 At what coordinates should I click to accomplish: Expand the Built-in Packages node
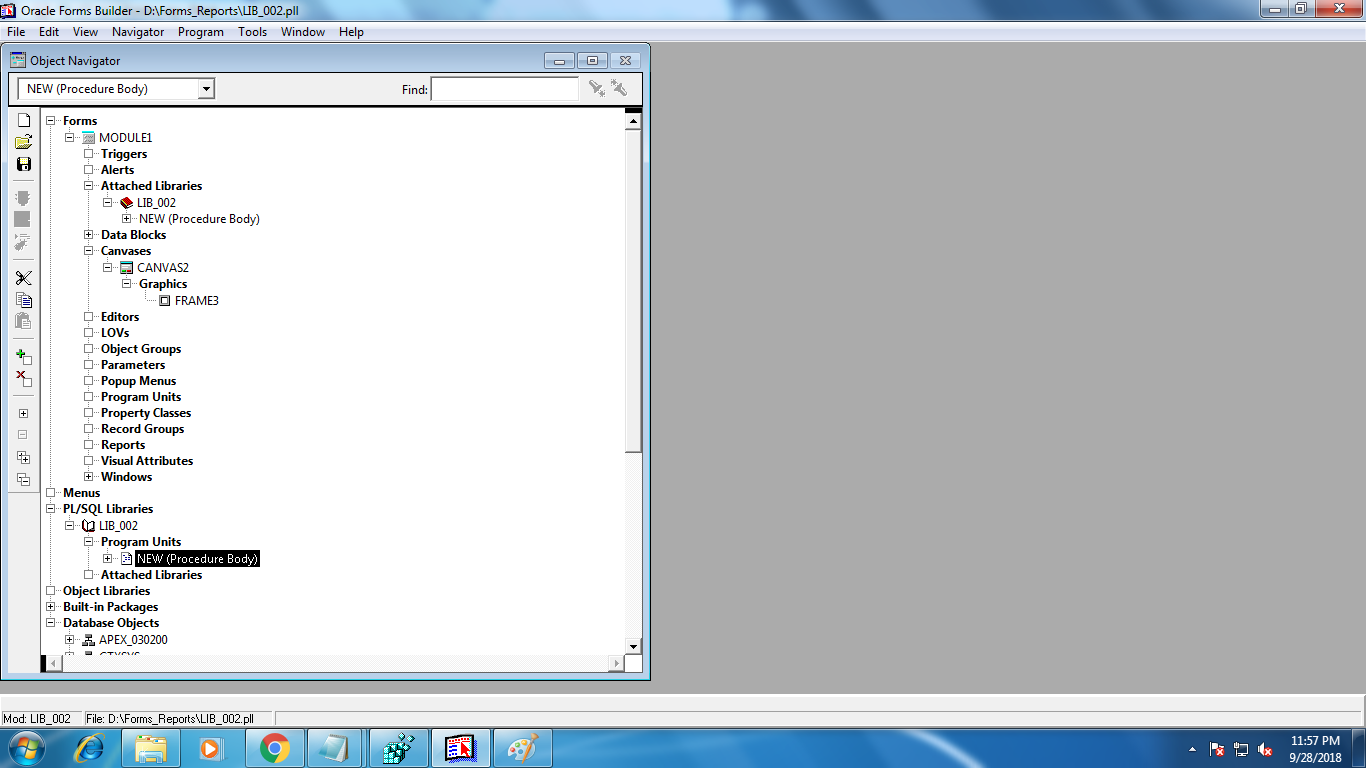pos(51,607)
